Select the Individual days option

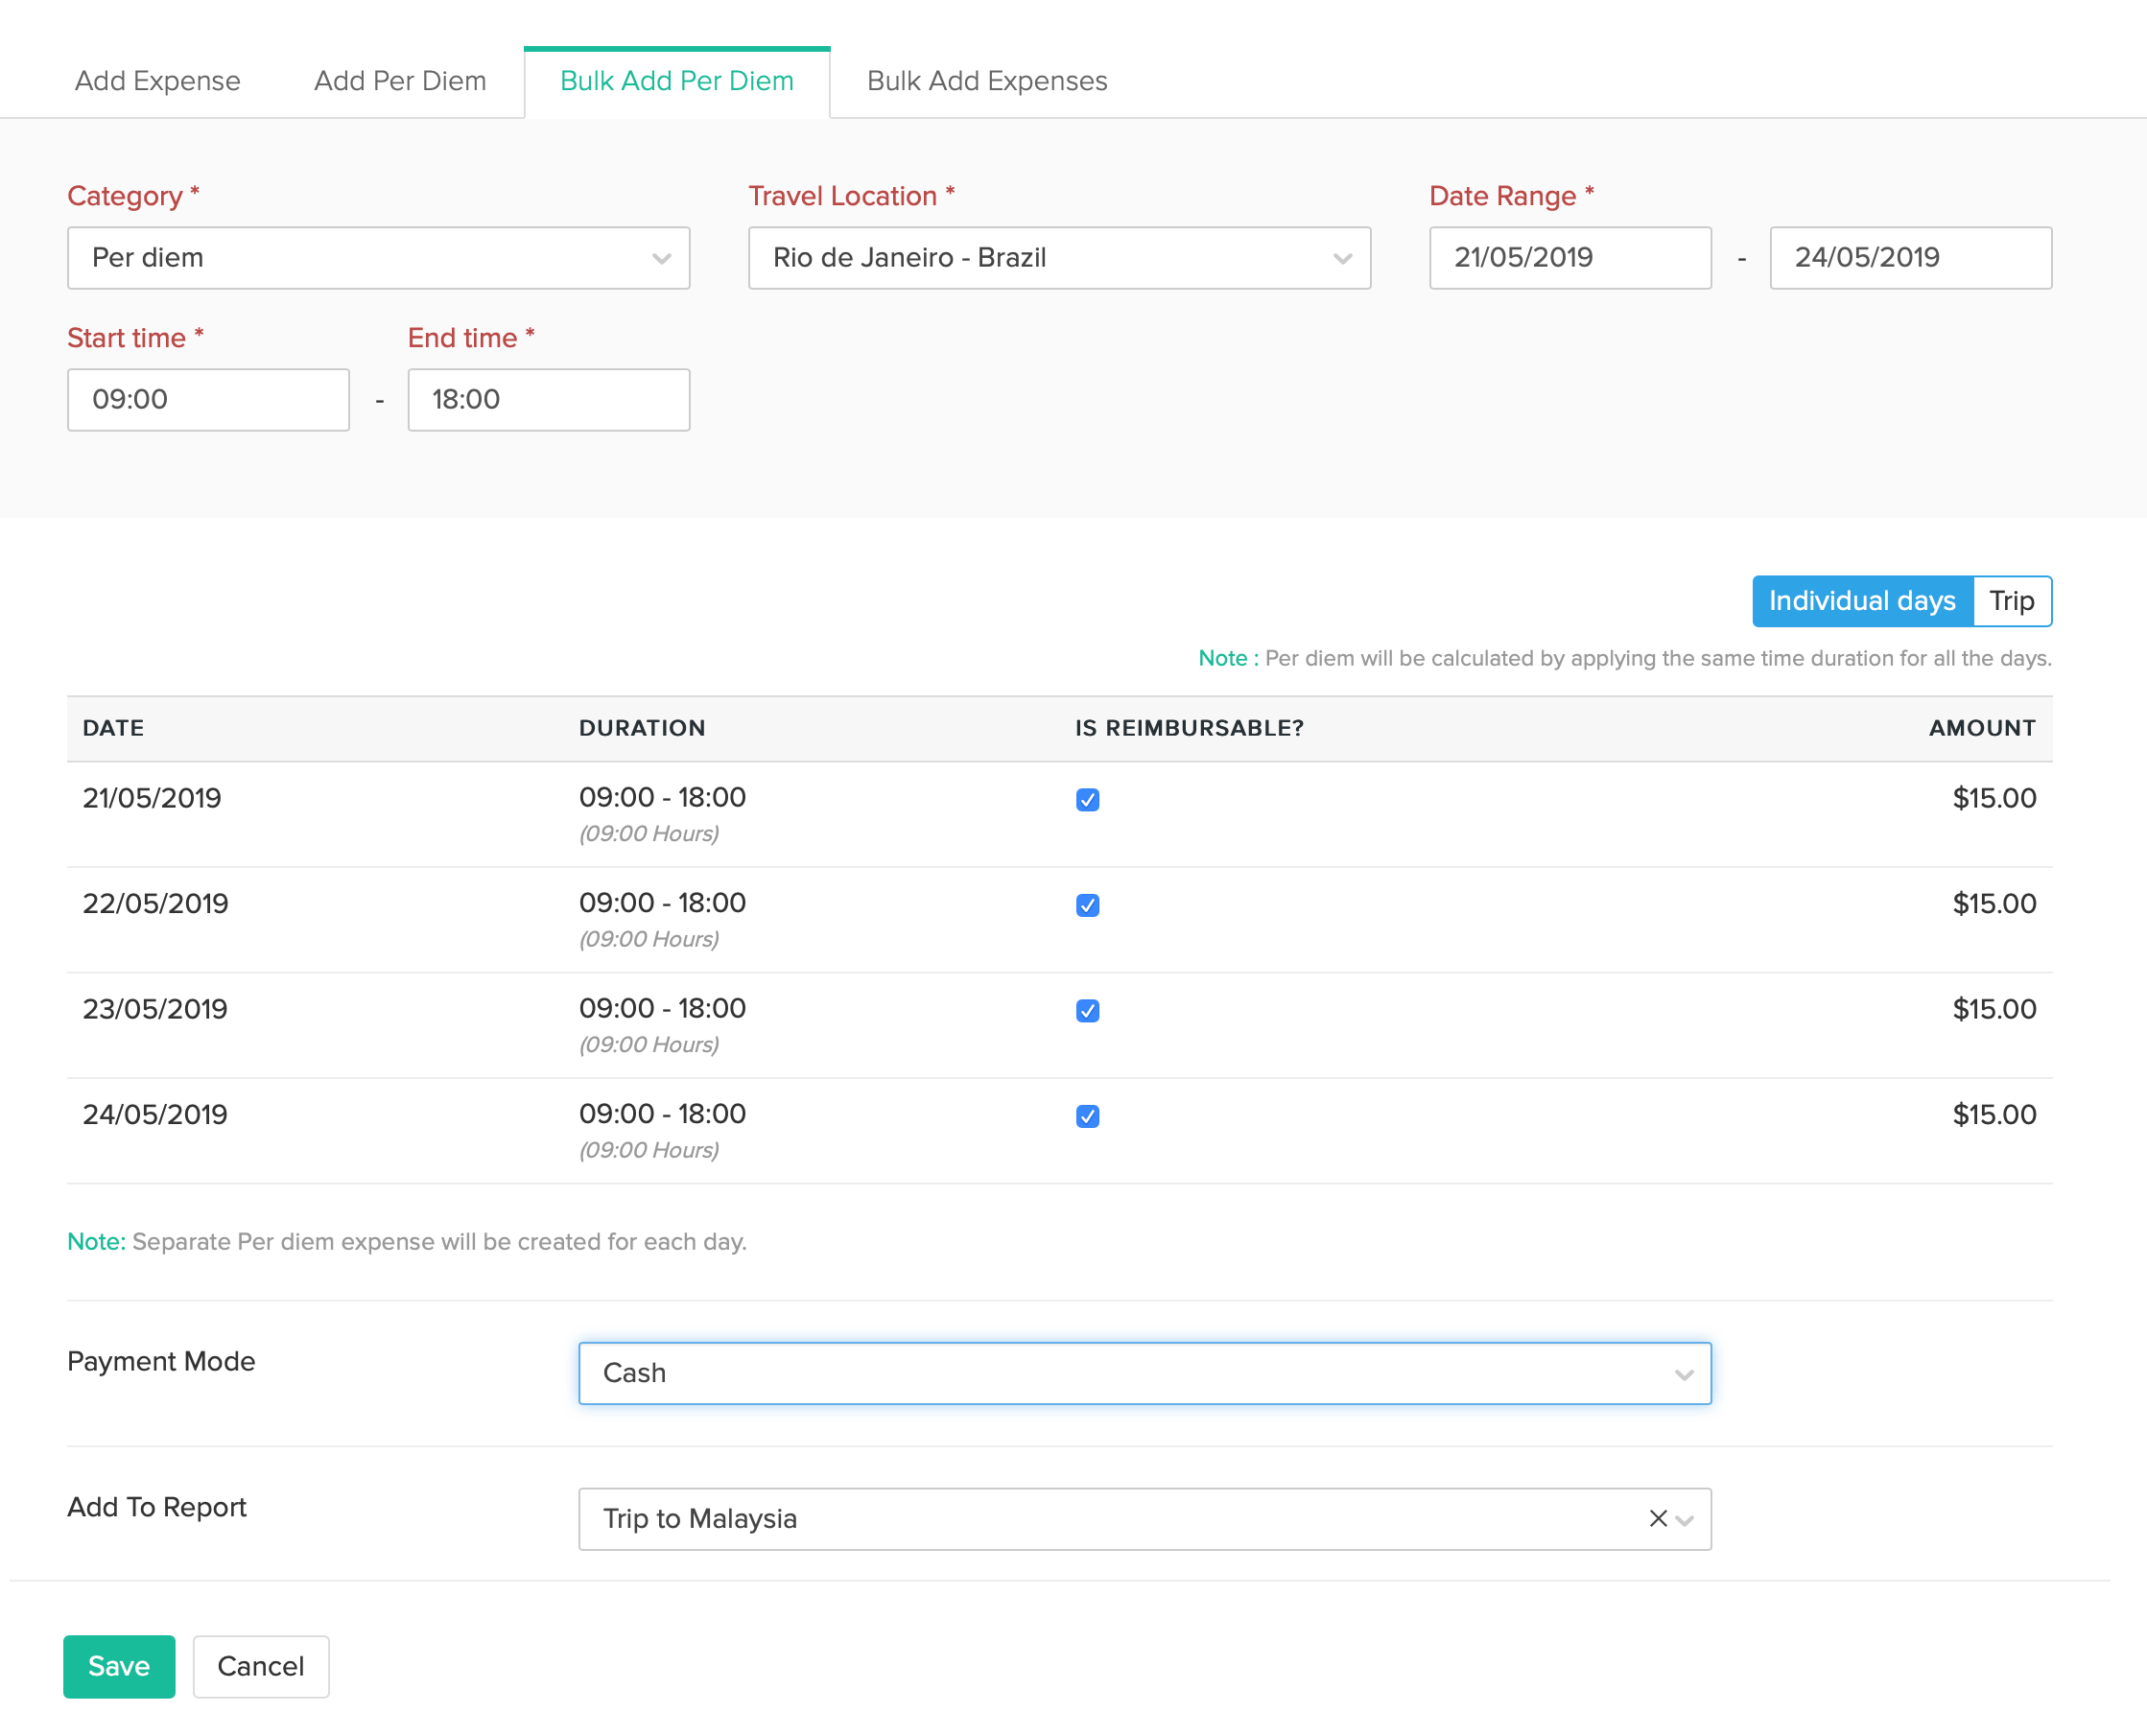coord(1861,601)
